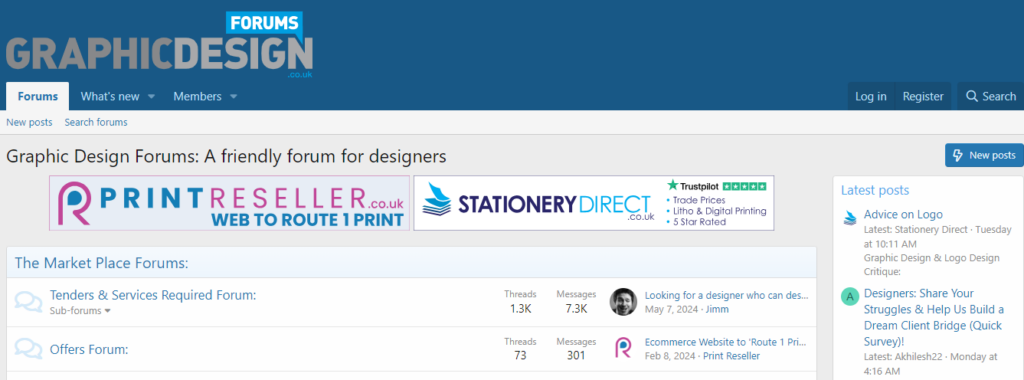The image size is (1024, 380).
Task: Click the Jimm username link
Action: pos(717,309)
